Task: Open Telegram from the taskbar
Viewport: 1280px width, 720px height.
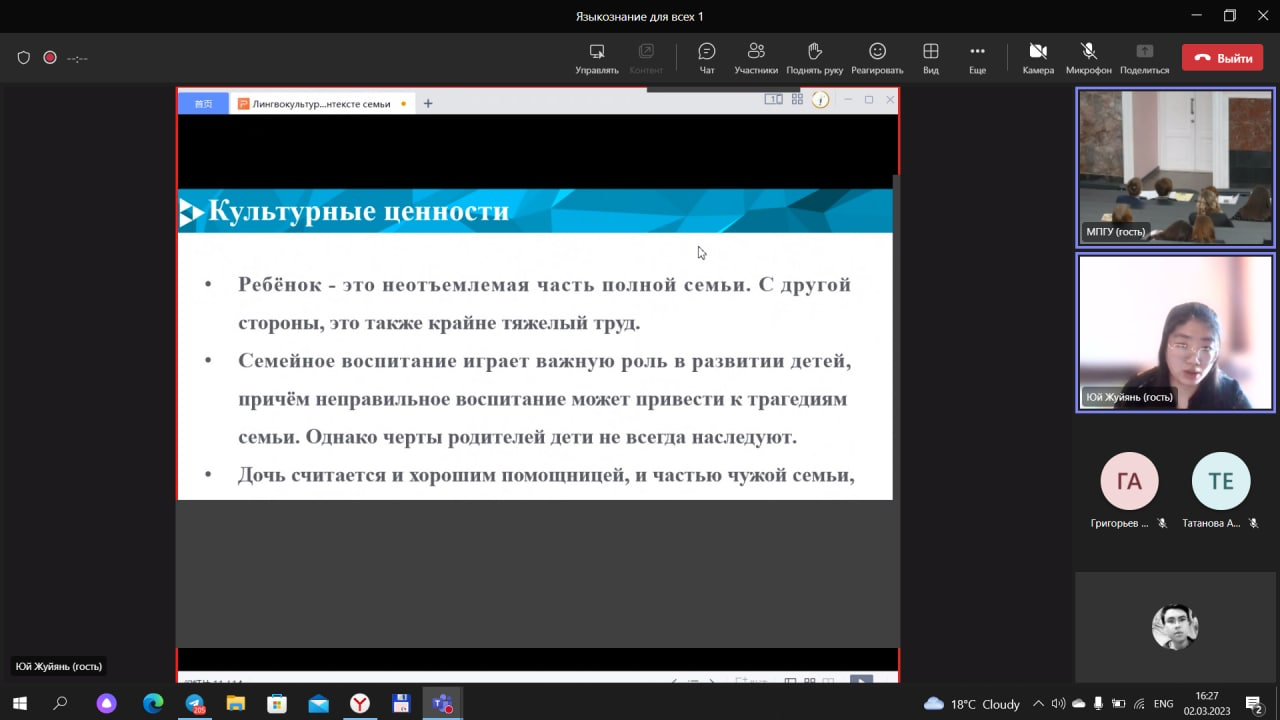Action: (195, 704)
